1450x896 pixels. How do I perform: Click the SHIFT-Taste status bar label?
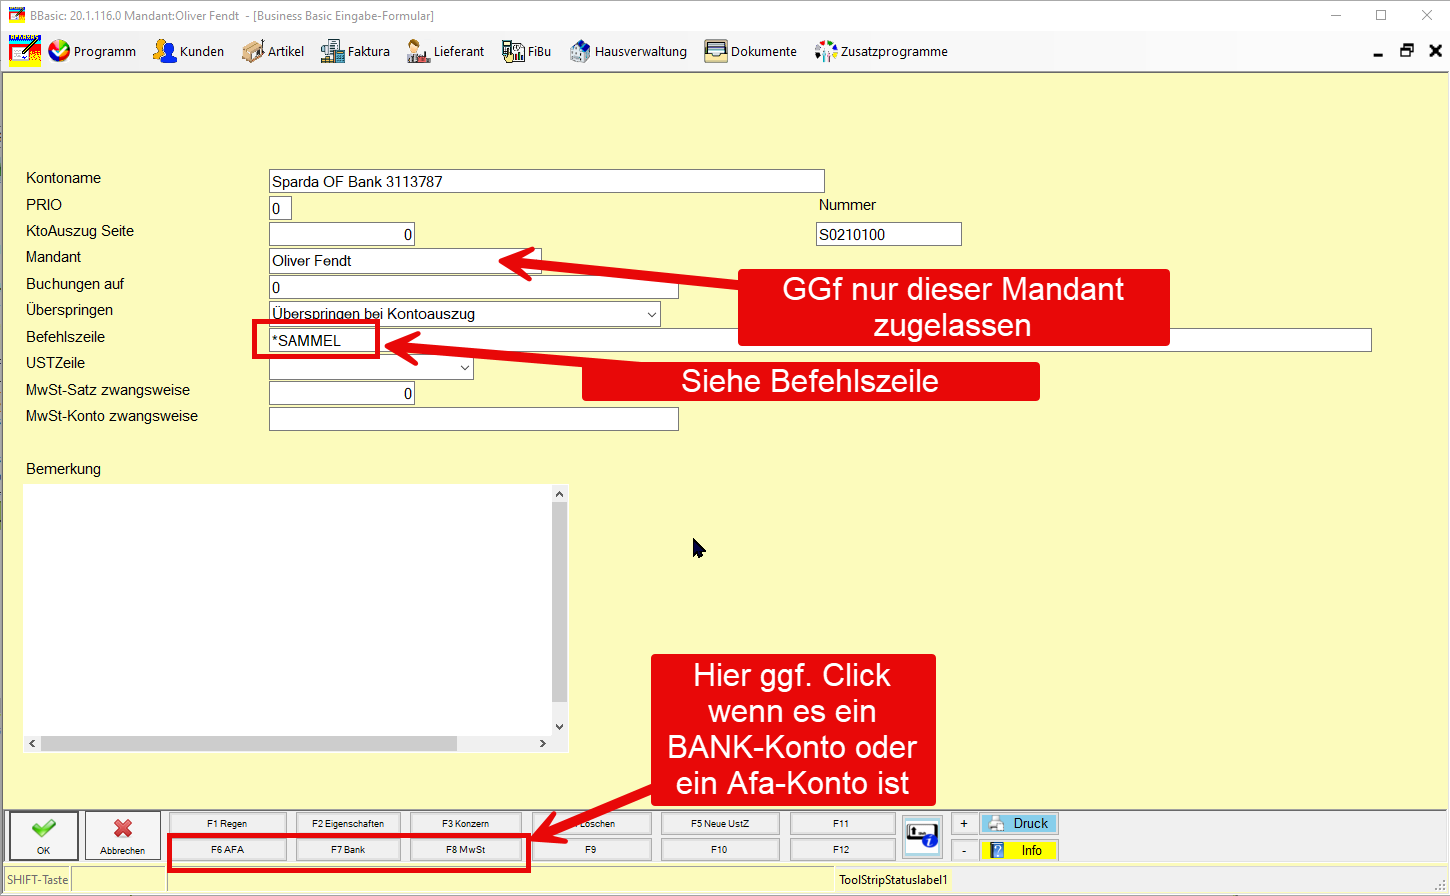tap(38, 880)
